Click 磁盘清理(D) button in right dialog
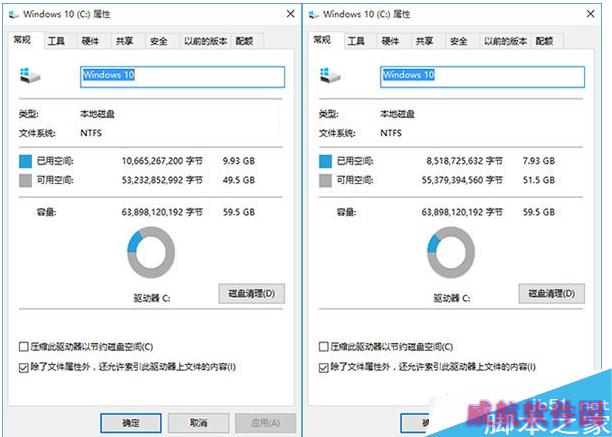Screen dimensions: 612x437 pyautogui.click(x=552, y=293)
